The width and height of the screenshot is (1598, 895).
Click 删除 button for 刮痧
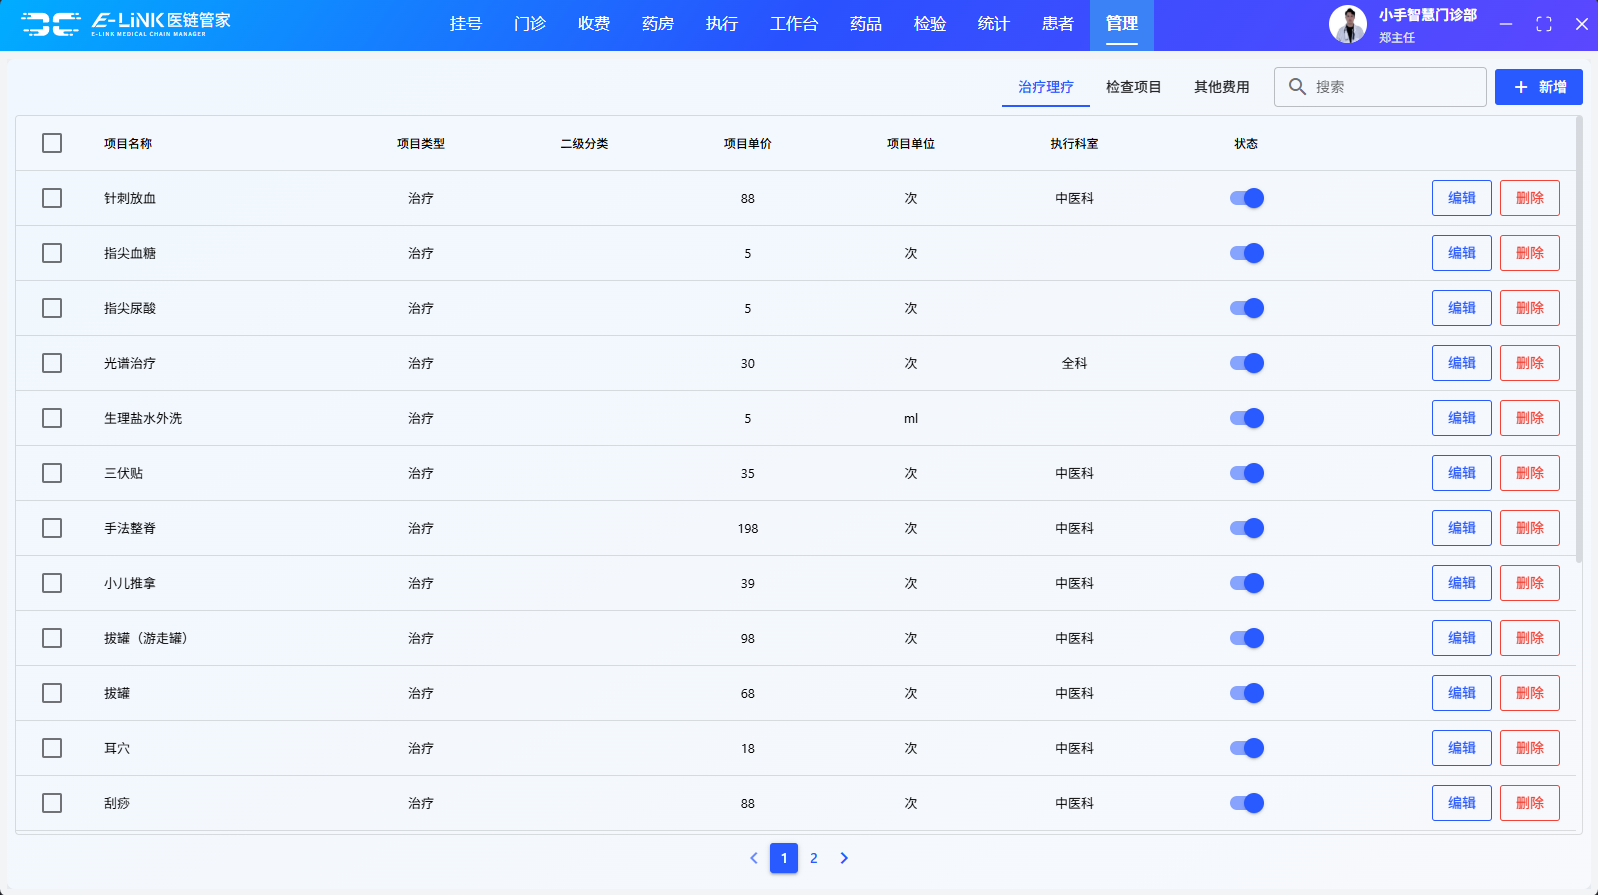[1529, 803]
